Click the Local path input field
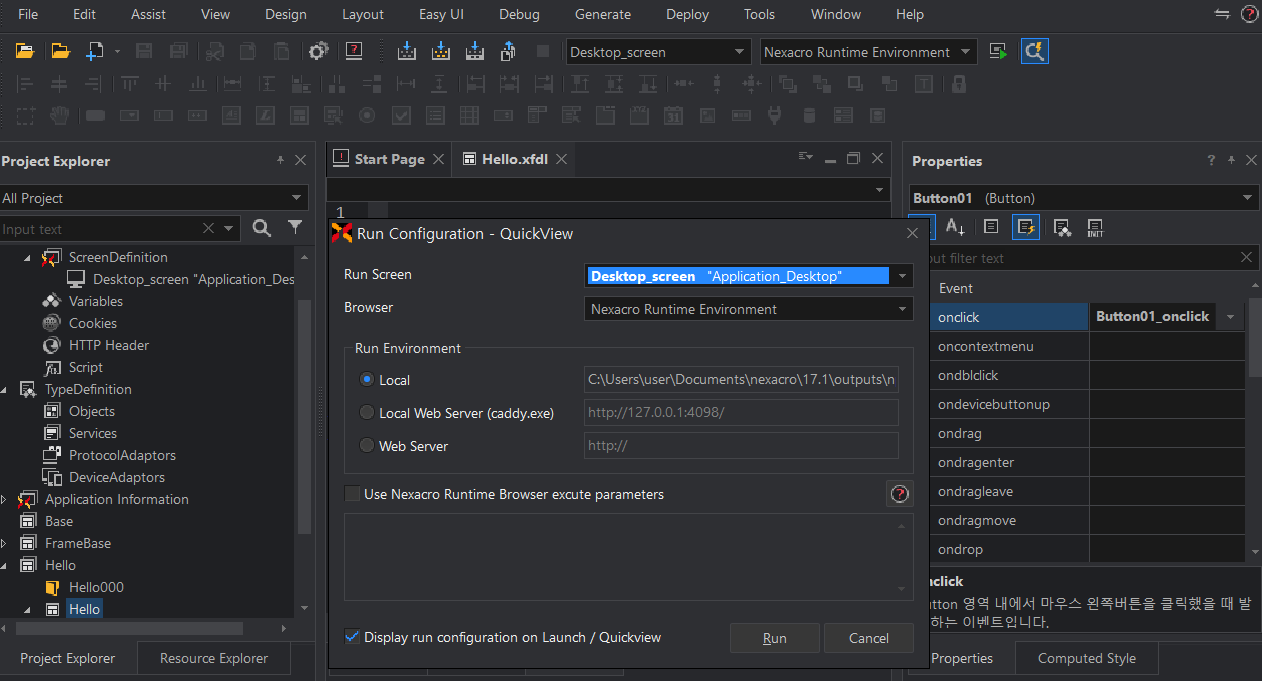The width and height of the screenshot is (1262, 681). pos(741,380)
